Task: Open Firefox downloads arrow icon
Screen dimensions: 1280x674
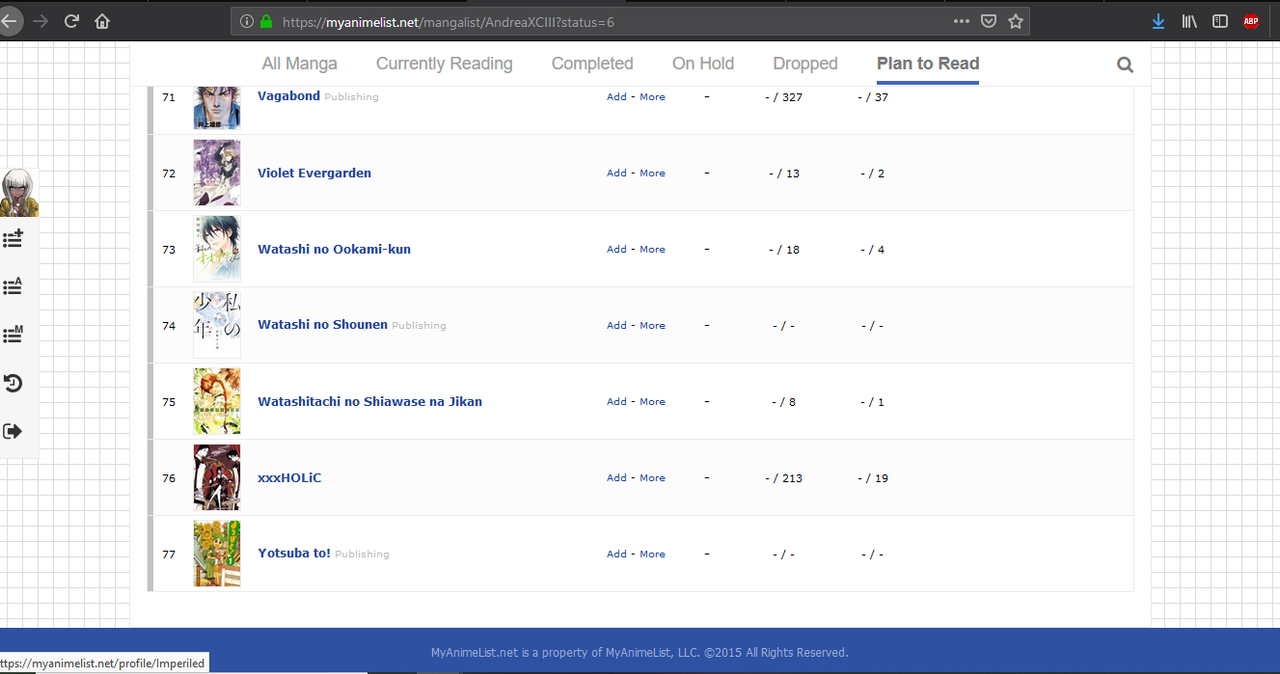Action: (1158, 21)
